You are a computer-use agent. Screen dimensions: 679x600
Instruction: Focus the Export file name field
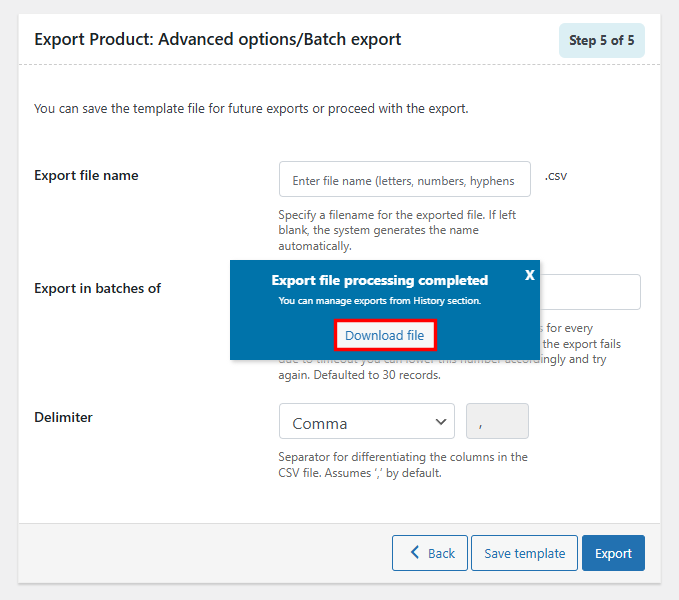[x=404, y=180]
